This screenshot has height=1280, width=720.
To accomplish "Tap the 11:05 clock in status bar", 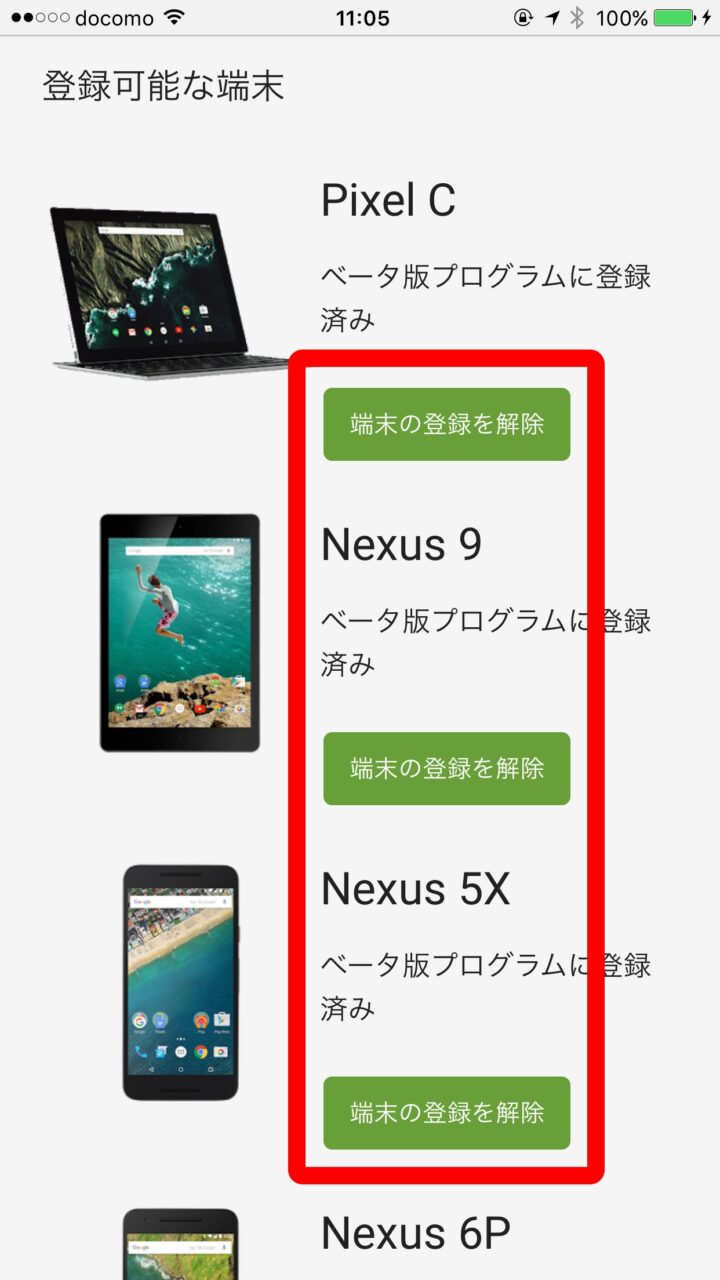I will (x=364, y=18).
